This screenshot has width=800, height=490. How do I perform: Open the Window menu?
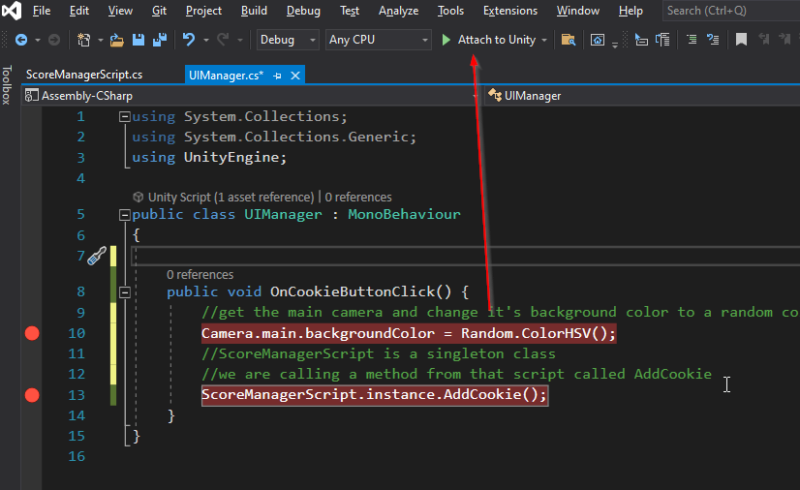[x=578, y=11]
